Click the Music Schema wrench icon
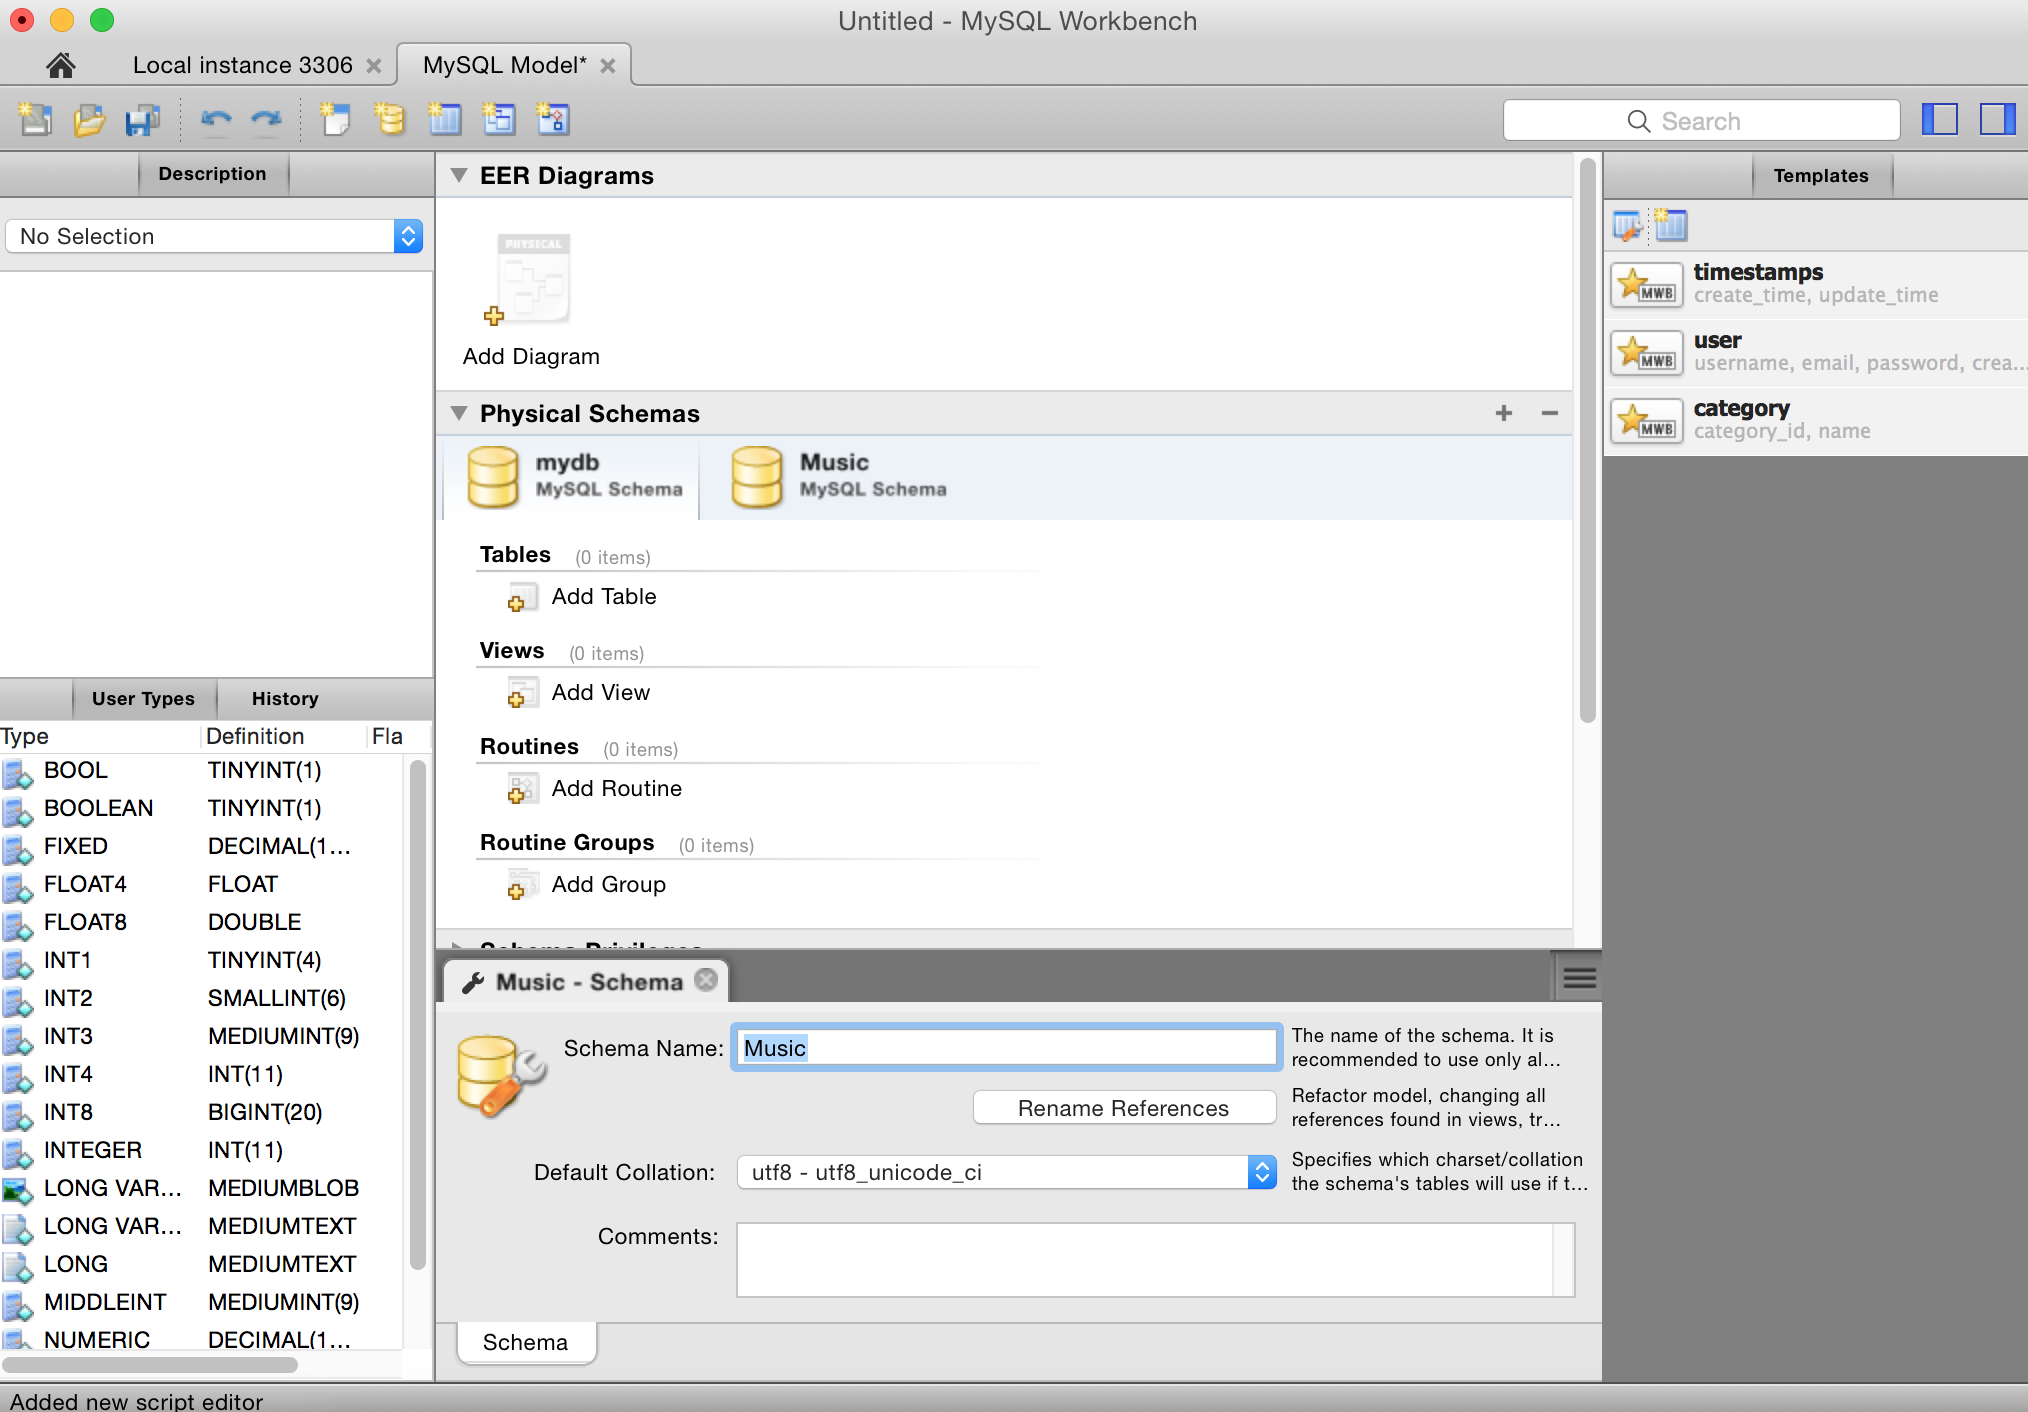Image resolution: width=2028 pixels, height=1412 pixels. click(472, 980)
